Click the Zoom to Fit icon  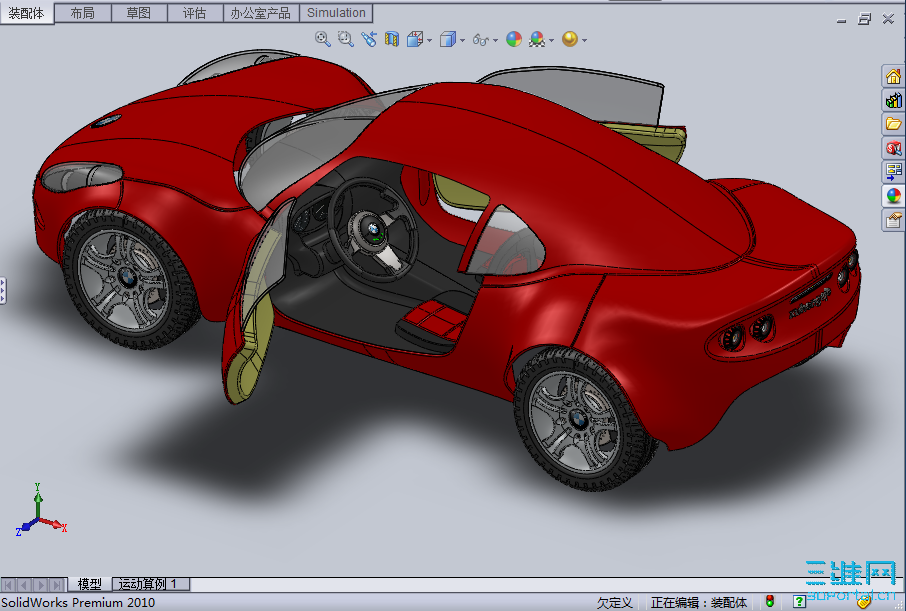pyautogui.click(x=323, y=39)
